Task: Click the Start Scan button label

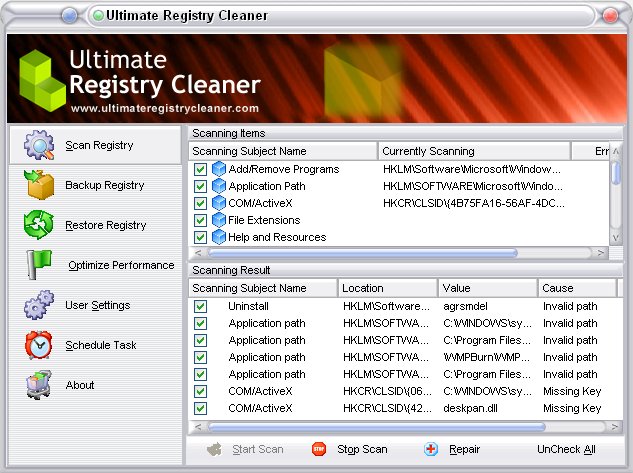Action: [258, 449]
